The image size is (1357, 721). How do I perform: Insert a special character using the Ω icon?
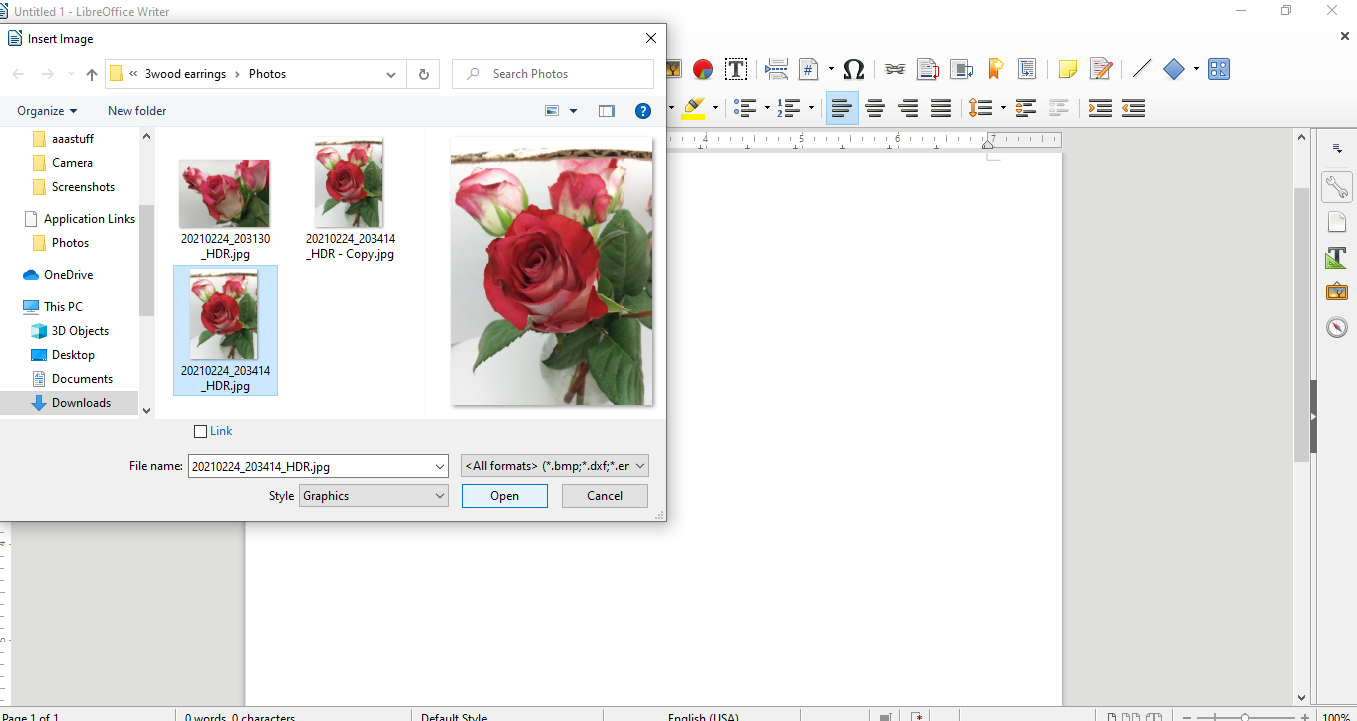click(x=853, y=69)
